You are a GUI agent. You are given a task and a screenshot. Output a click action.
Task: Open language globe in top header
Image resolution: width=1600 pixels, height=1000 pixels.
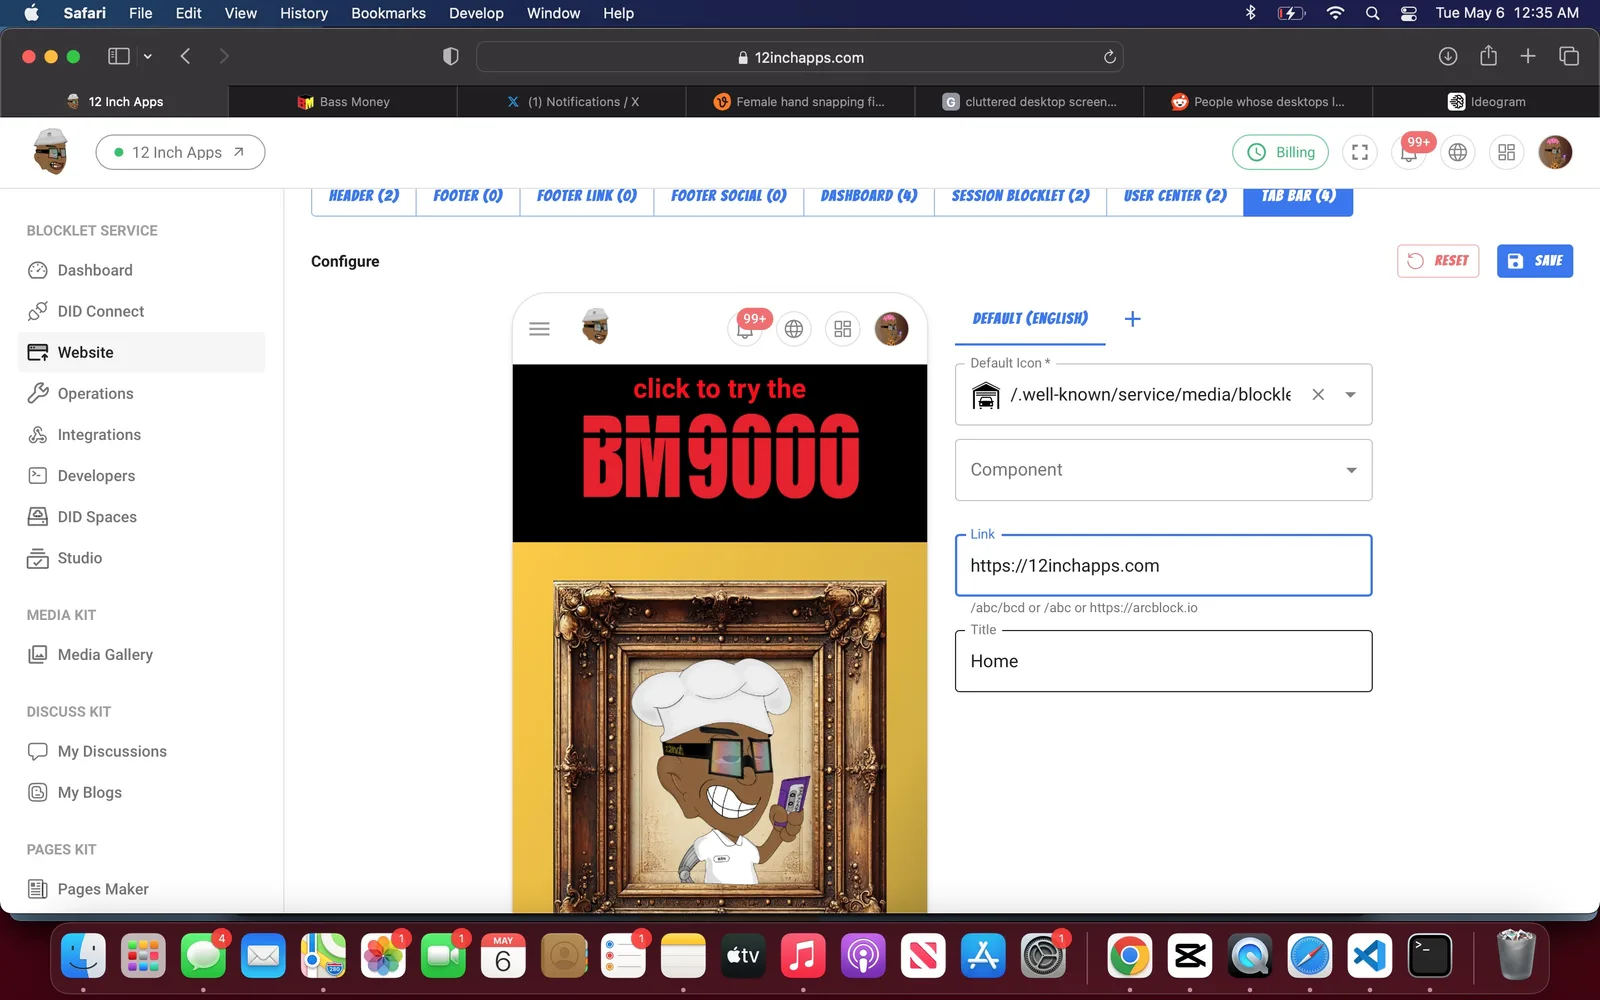pyautogui.click(x=1458, y=152)
